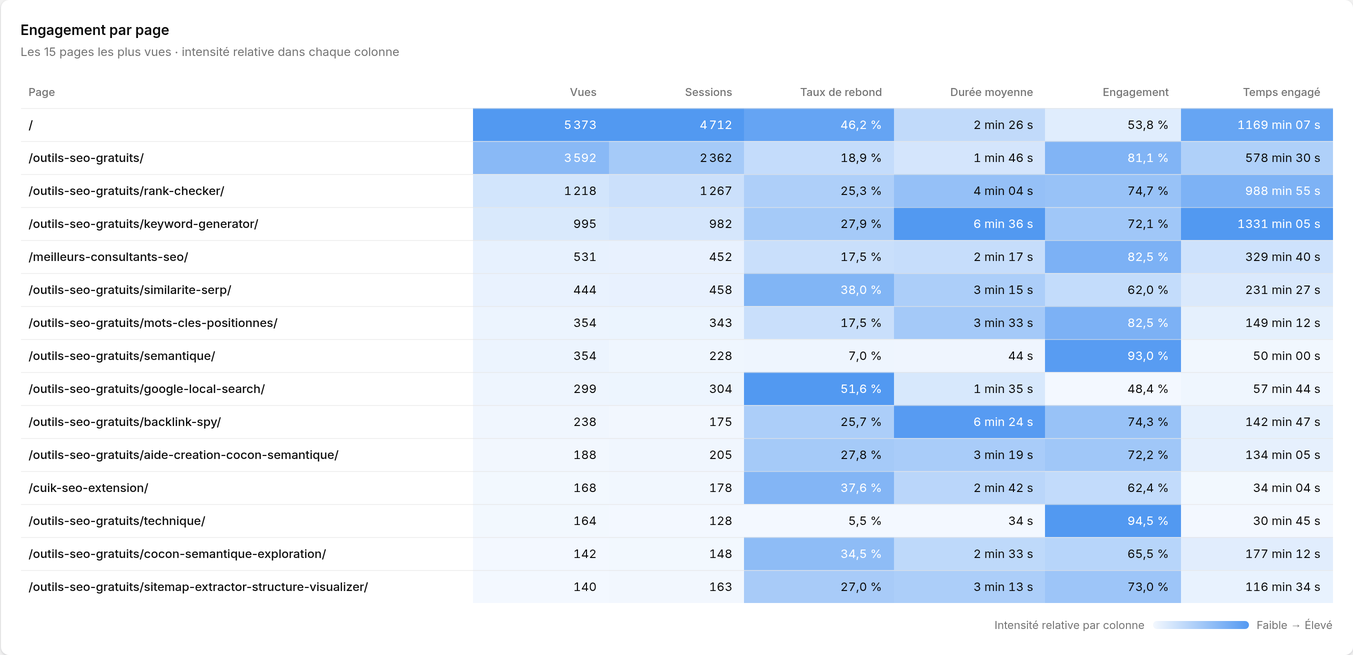Click the 53,8 % engagement cell
Screen dimensions: 1353x655
tap(1113, 125)
